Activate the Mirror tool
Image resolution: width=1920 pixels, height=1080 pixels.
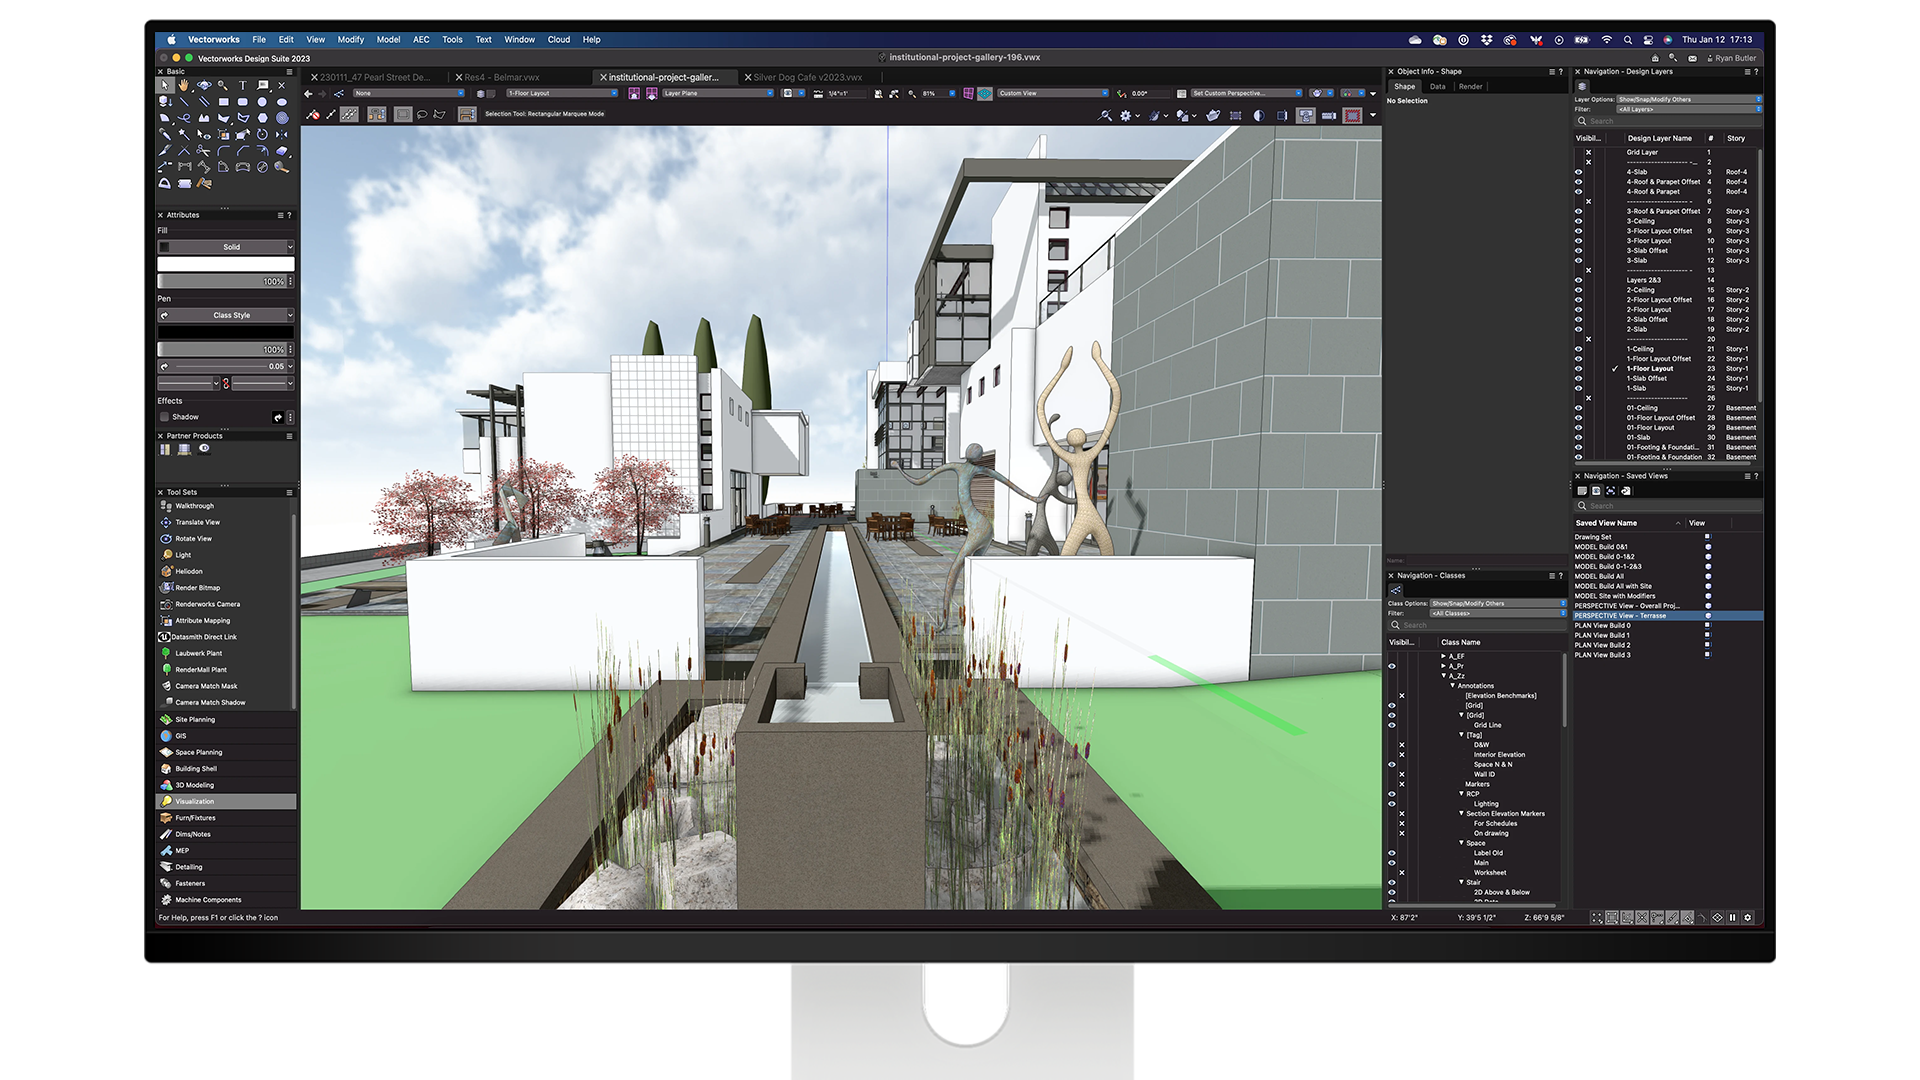282,134
